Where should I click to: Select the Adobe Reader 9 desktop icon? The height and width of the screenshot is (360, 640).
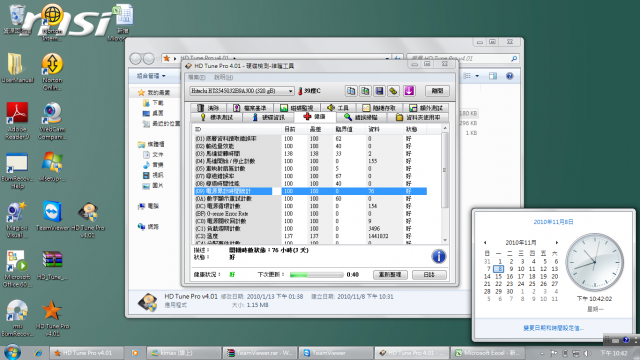[x=17, y=121]
